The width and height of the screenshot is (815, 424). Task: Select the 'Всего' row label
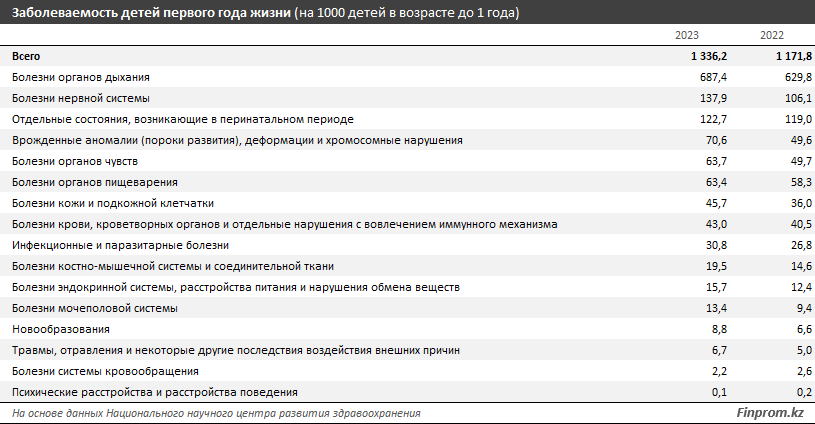(26, 56)
